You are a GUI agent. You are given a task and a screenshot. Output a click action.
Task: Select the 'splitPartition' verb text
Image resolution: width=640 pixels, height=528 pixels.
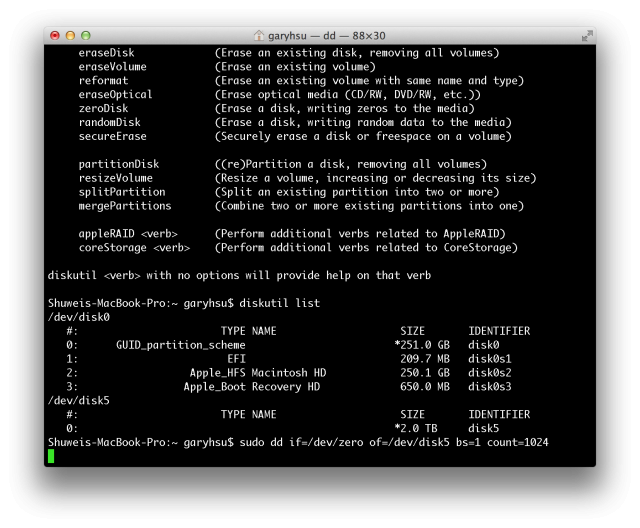coord(122,192)
